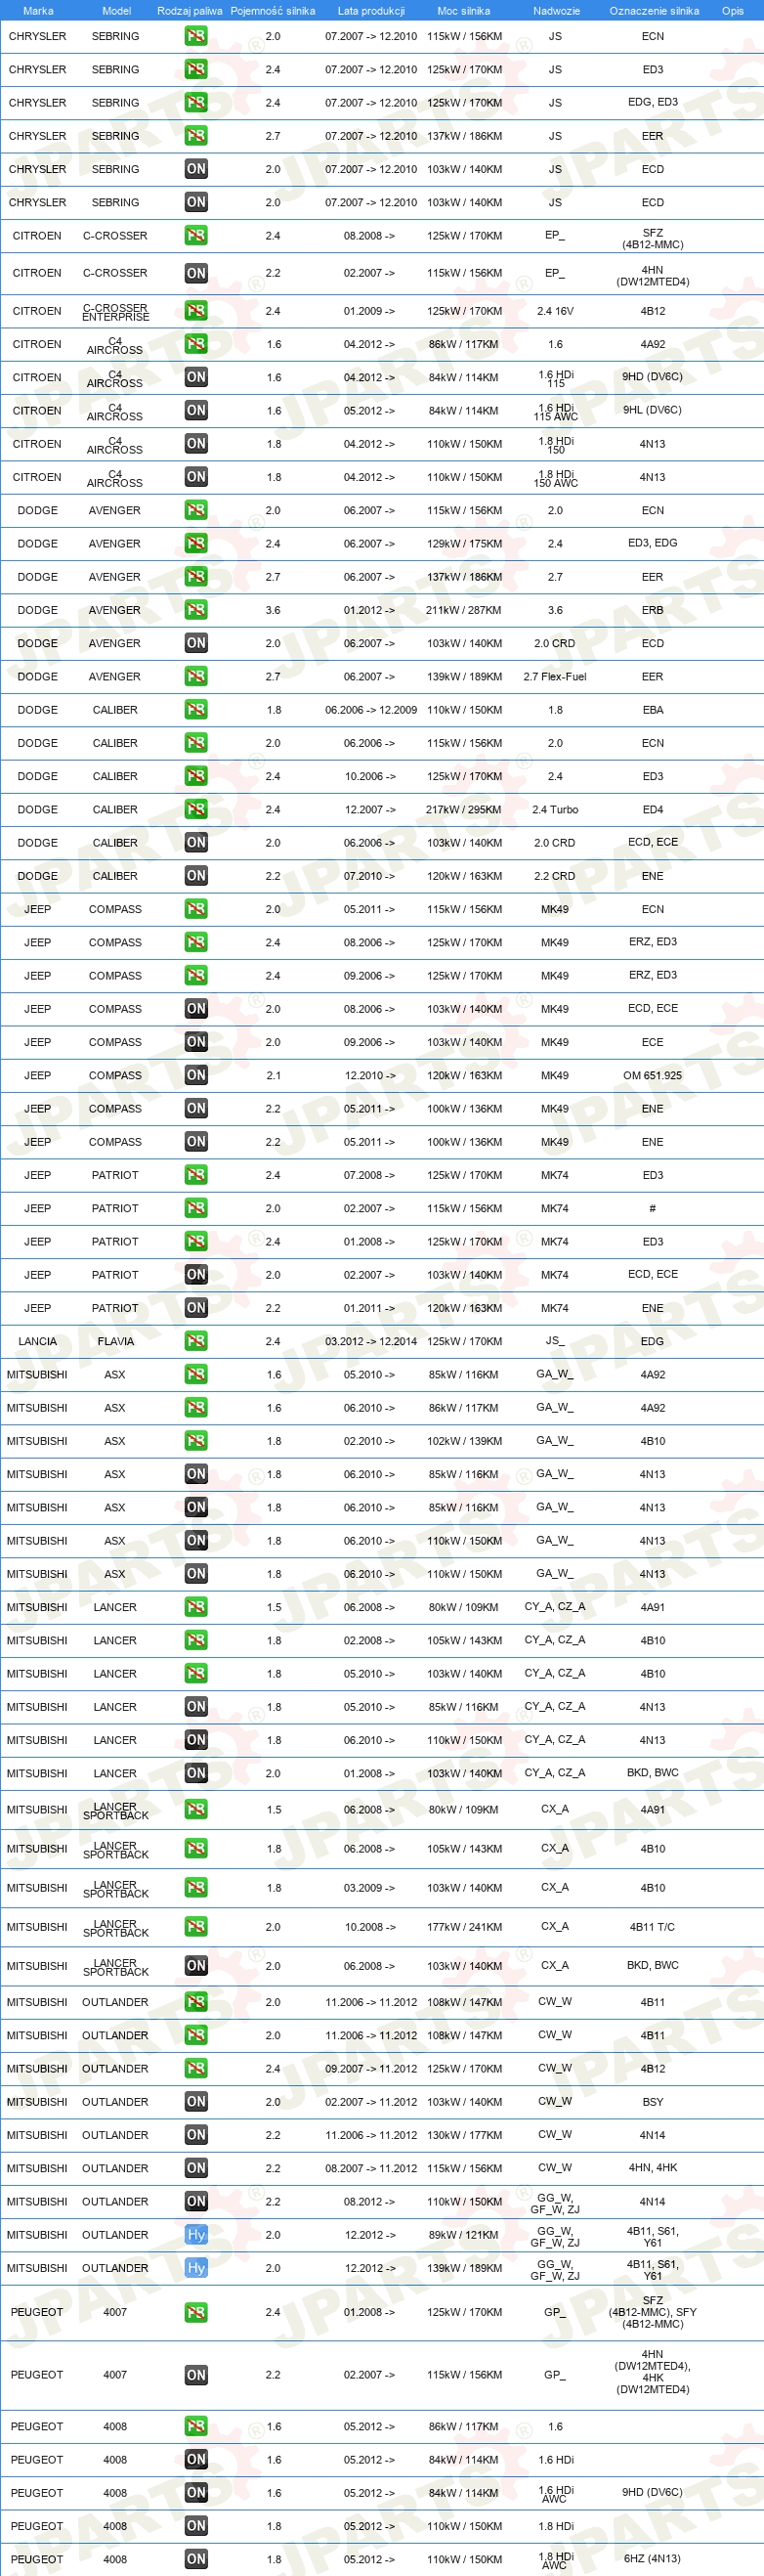Click diesel icon in Jeep Compass OM 651.925 row
The width and height of the screenshot is (764, 2576).
tap(196, 1076)
